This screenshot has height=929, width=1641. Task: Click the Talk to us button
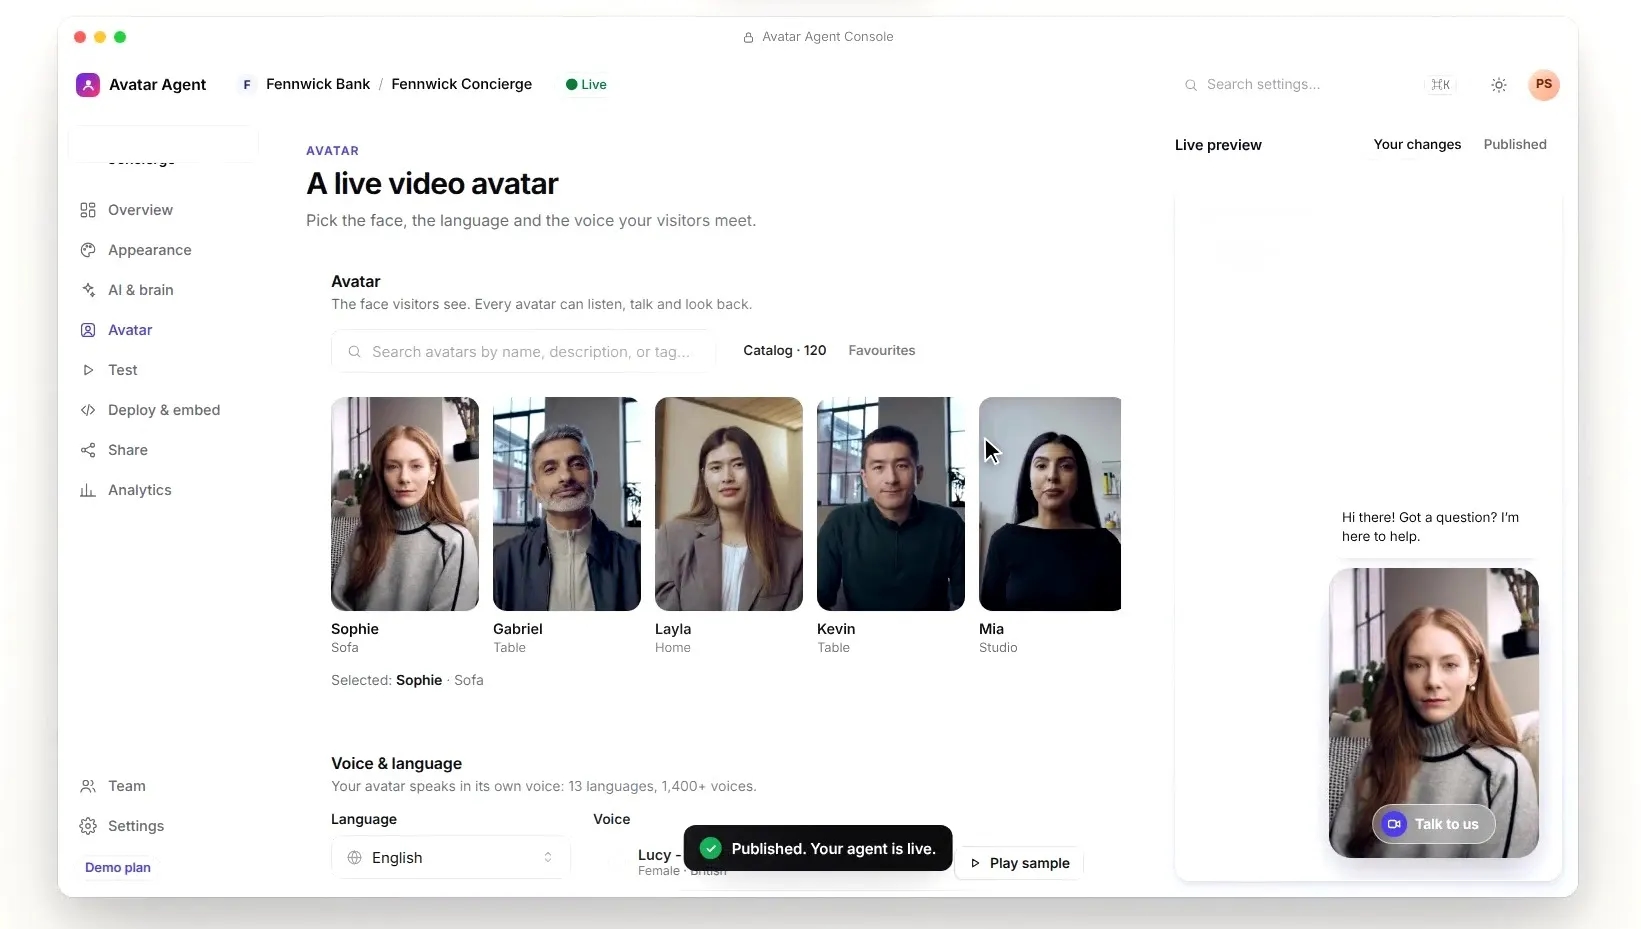(1433, 824)
